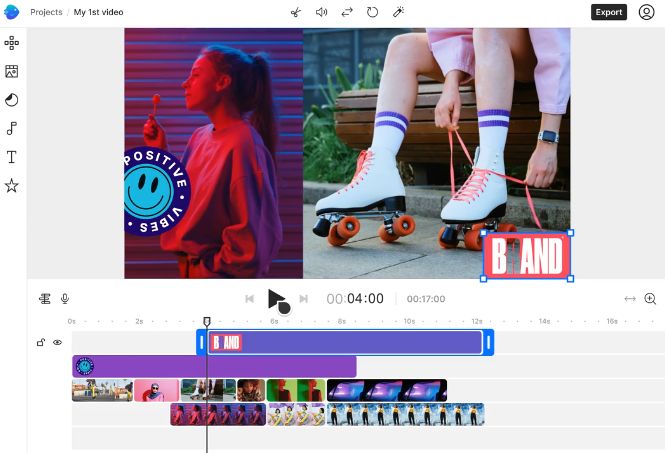
Task: Click the Export button
Action: coord(609,12)
